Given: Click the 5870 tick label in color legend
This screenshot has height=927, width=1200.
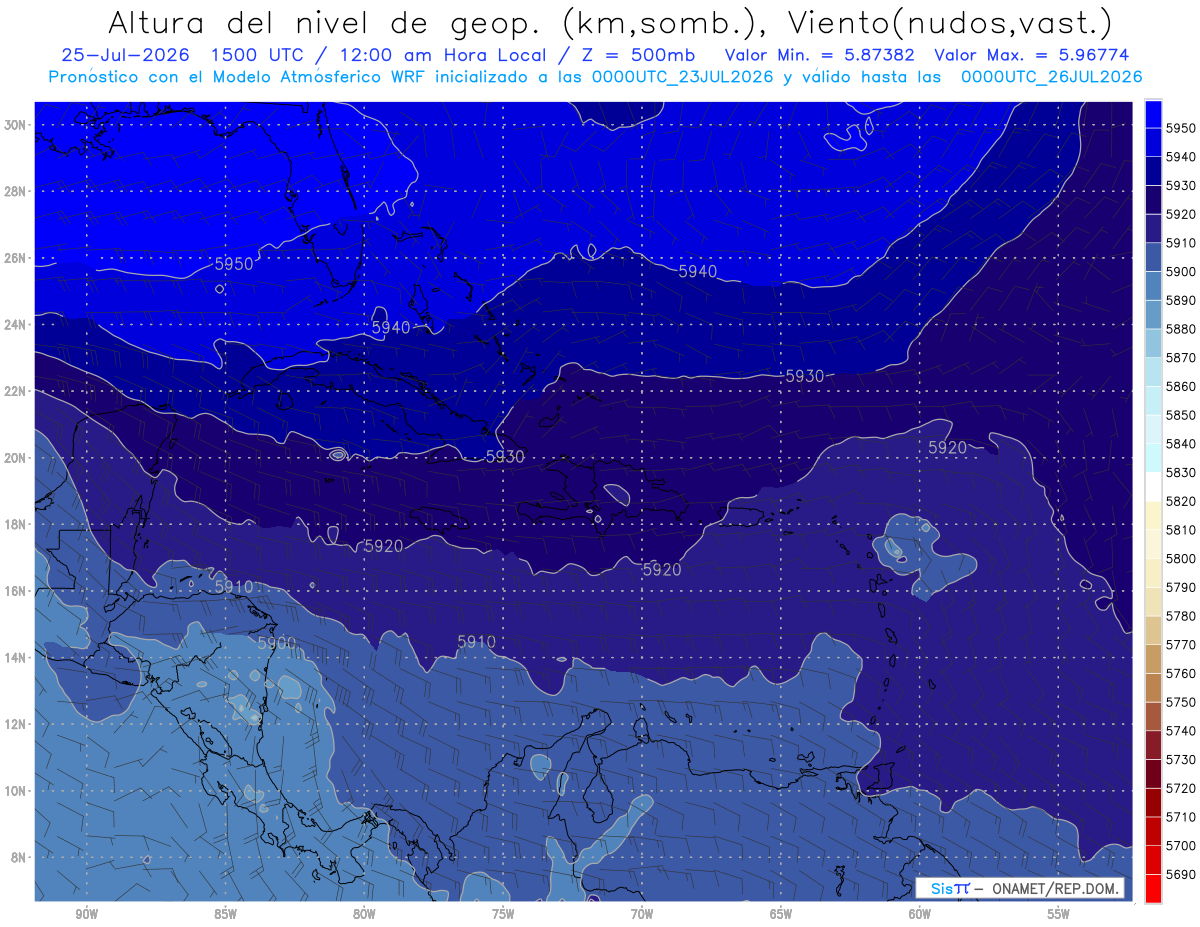Looking at the screenshot, I should click(1181, 357).
